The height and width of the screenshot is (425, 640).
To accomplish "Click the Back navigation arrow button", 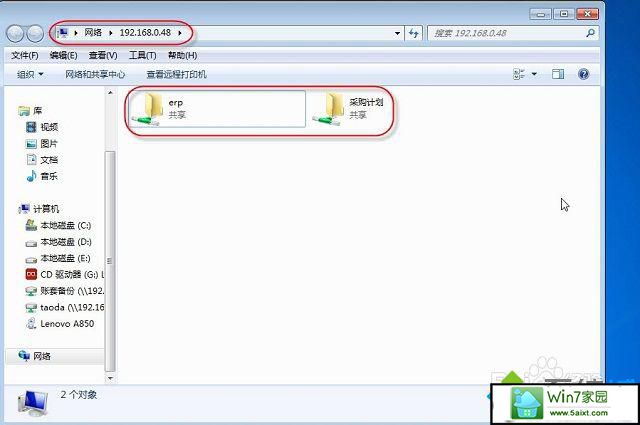I will 15,33.
